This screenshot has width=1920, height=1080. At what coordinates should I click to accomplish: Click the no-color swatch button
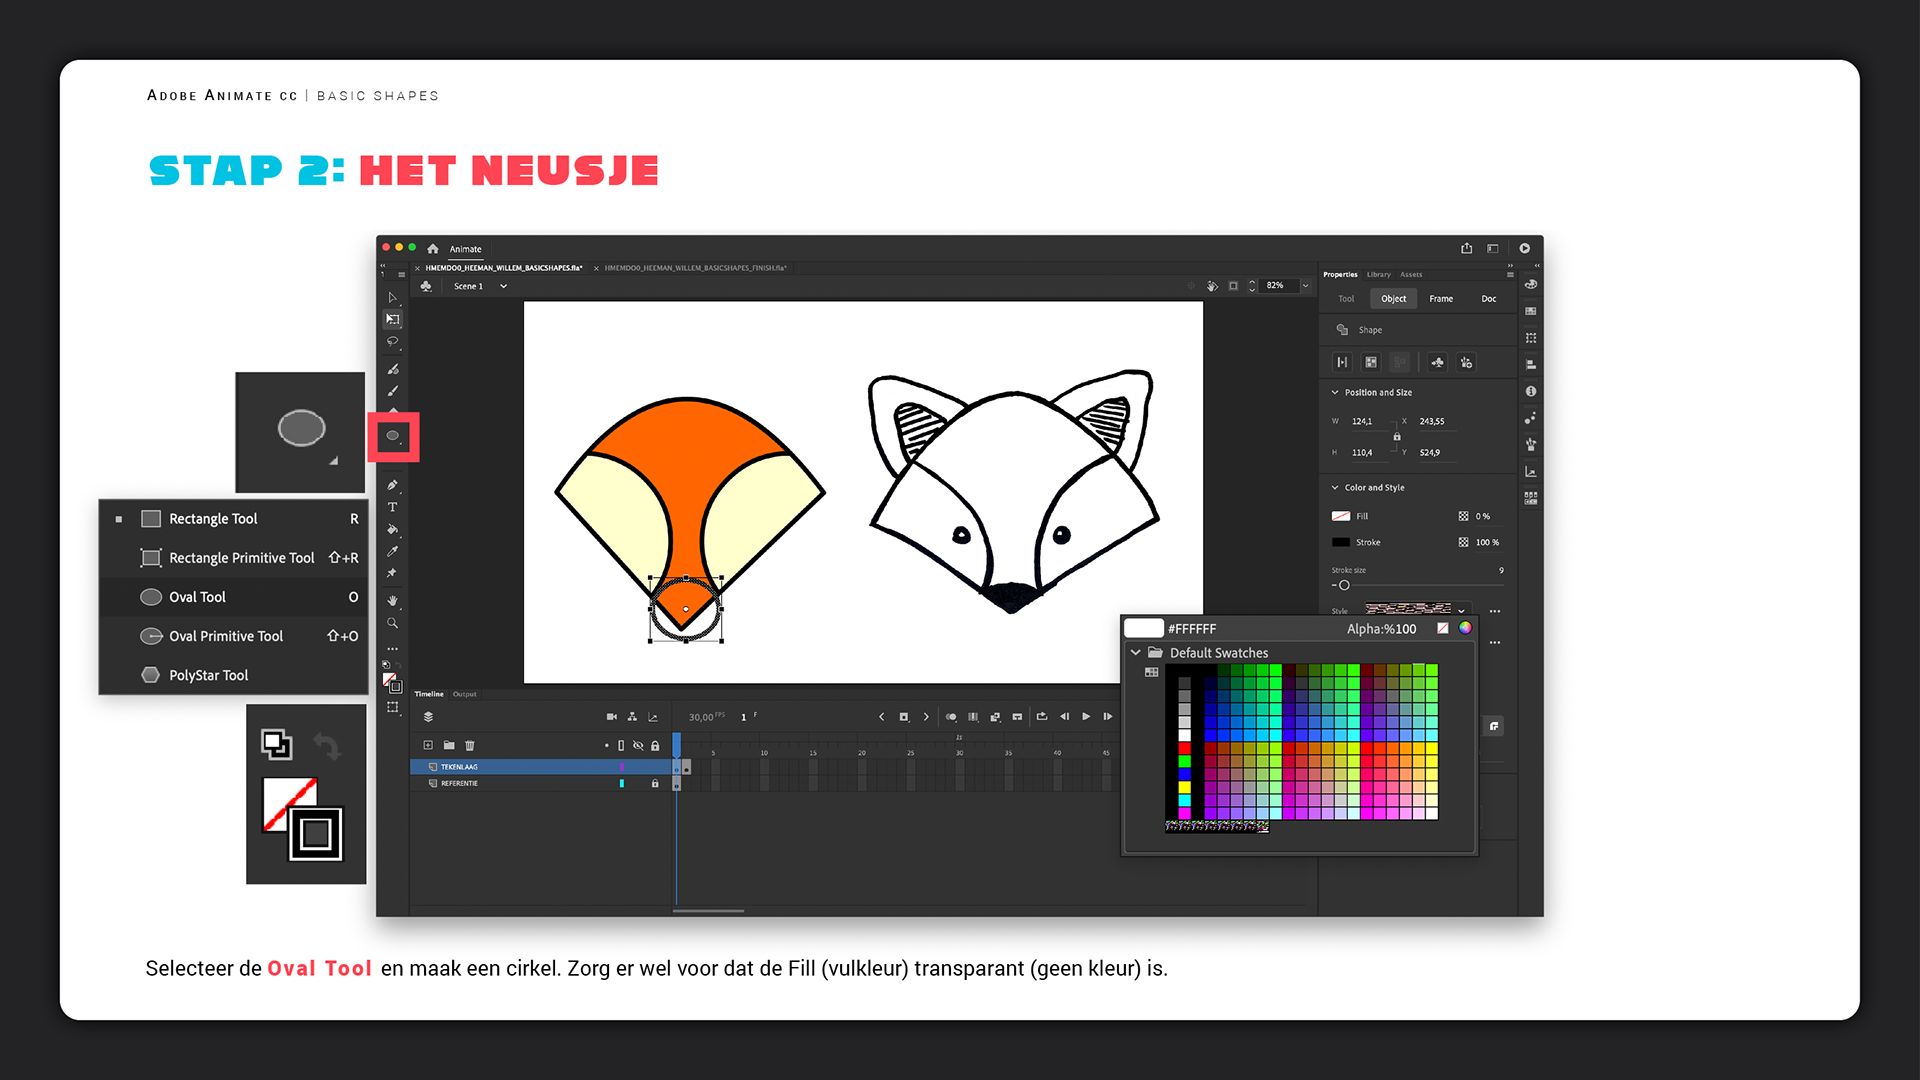[1442, 628]
